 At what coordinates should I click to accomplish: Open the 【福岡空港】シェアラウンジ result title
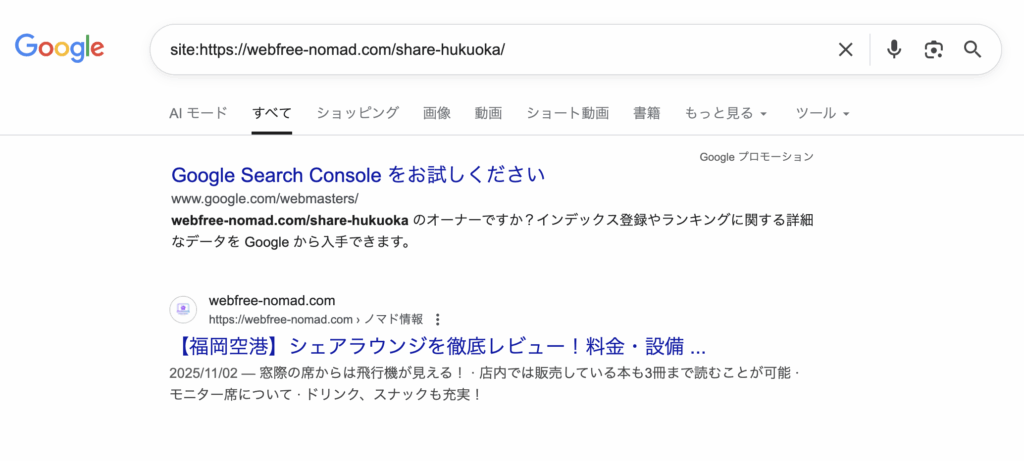pyautogui.click(x=438, y=348)
